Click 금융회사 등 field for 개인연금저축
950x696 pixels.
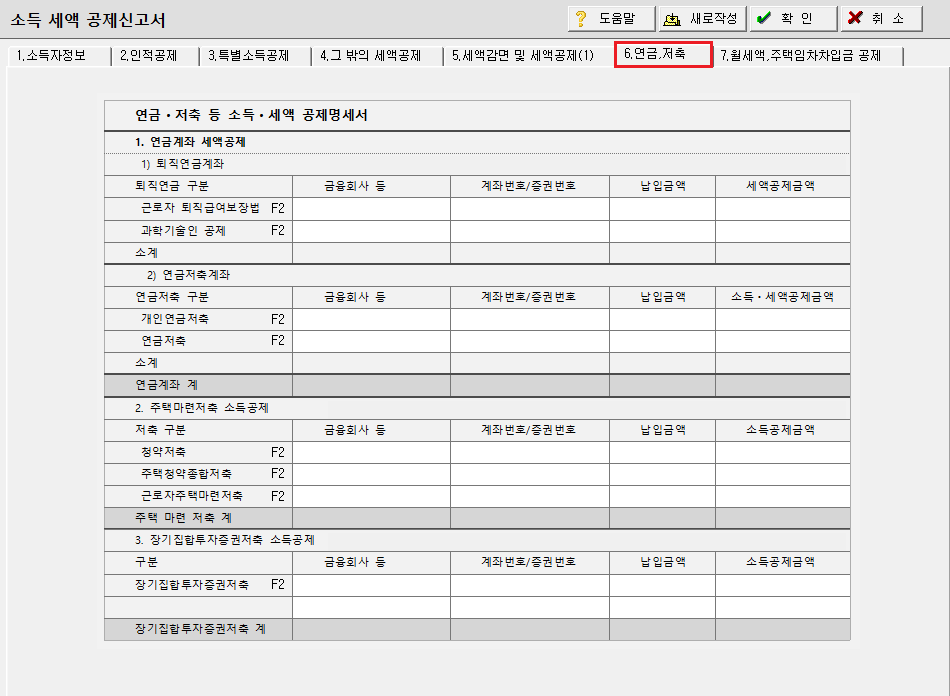tap(371, 320)
